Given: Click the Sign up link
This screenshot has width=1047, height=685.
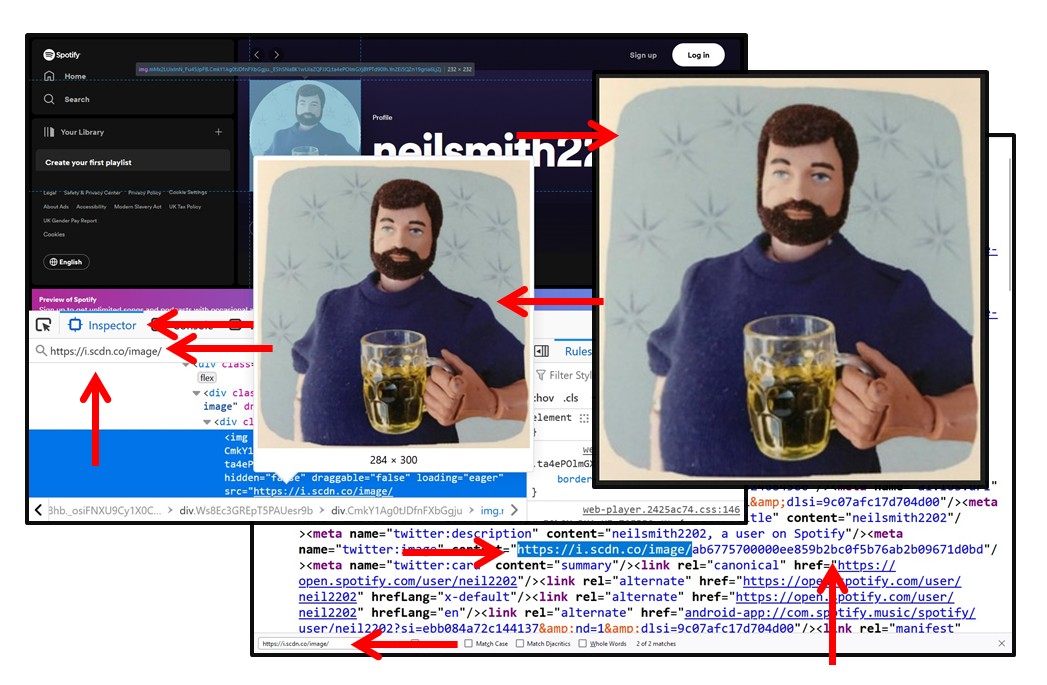Looking at the screenshot, I should [x=643, y=55].
